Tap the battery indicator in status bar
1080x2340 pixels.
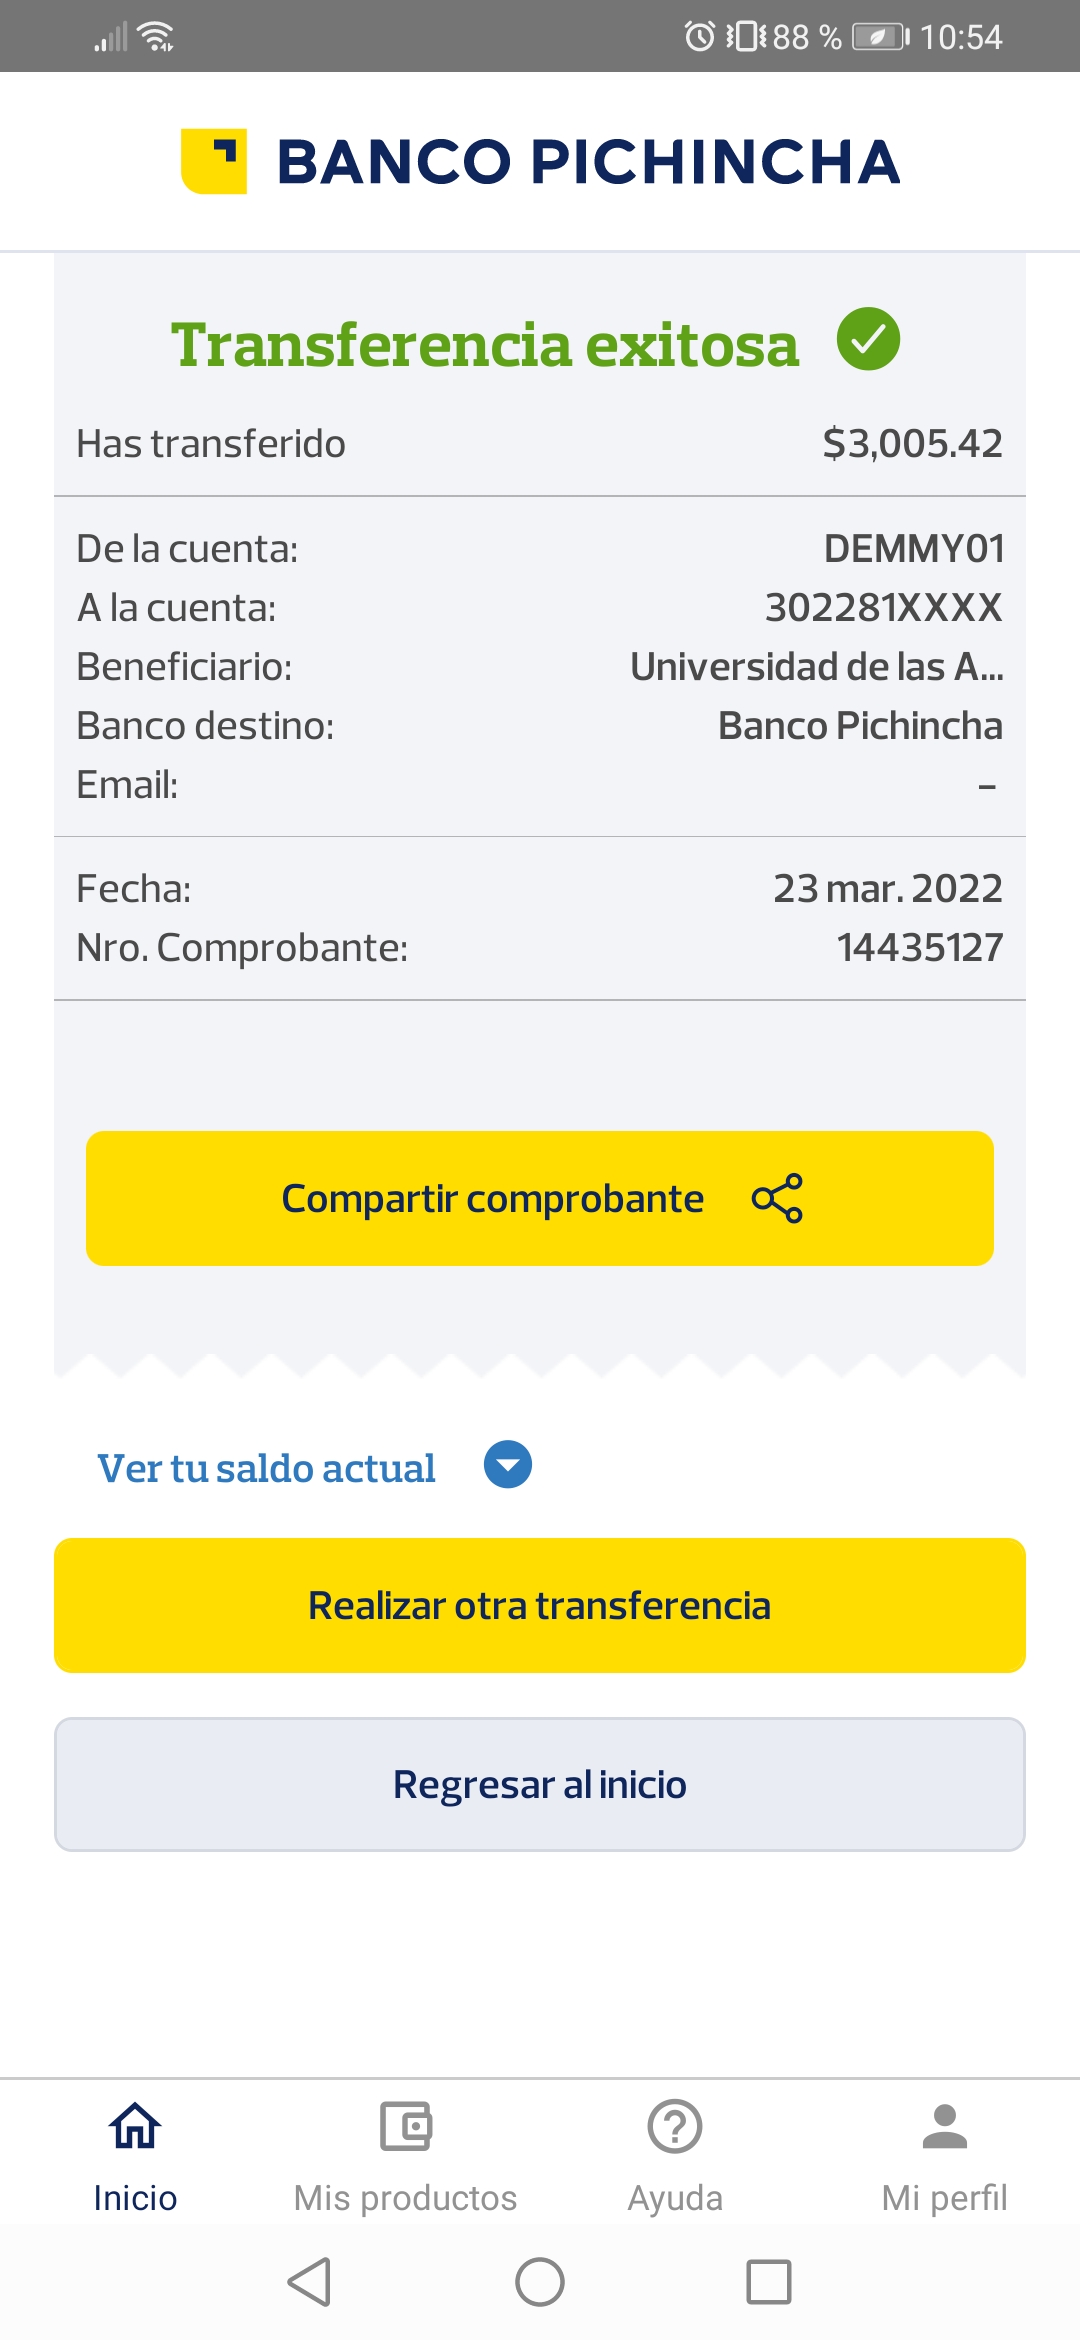tap(880, 37)
